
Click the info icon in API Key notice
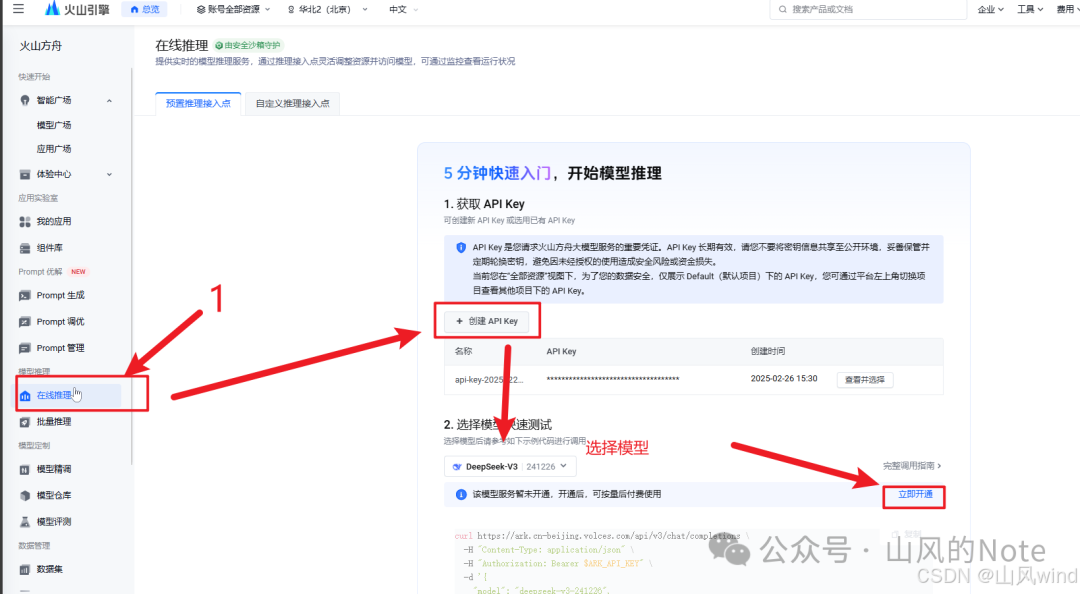461,247
